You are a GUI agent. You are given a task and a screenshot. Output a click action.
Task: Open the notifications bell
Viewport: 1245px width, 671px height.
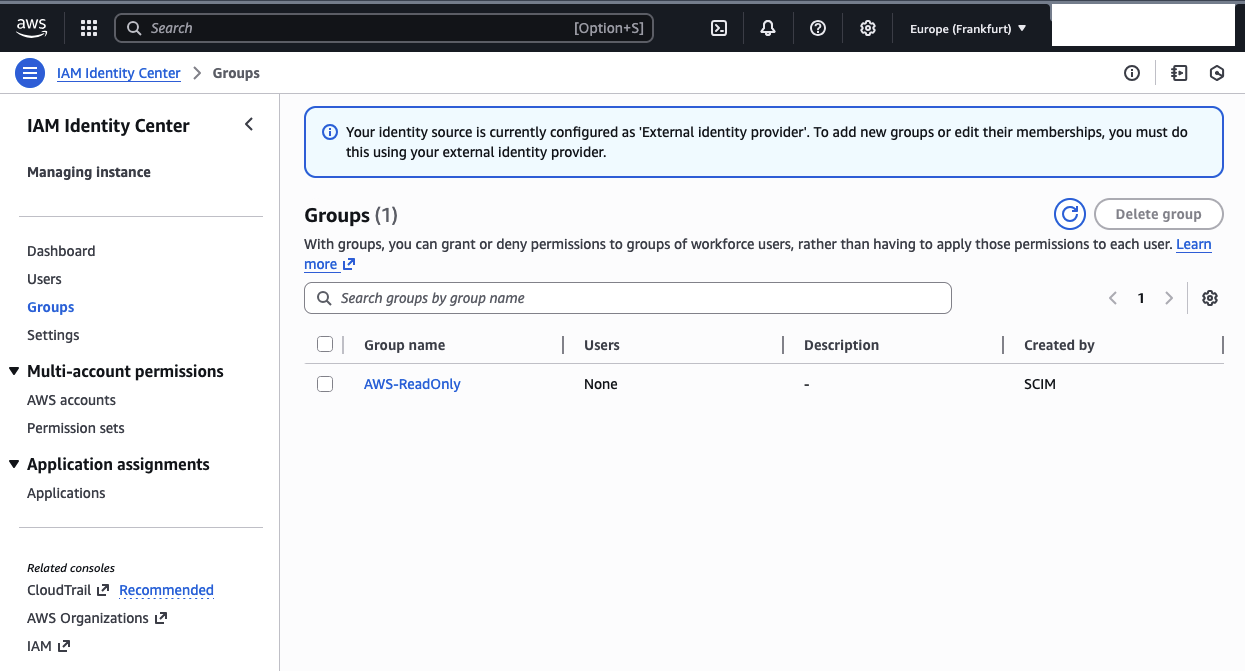point(767,27)
